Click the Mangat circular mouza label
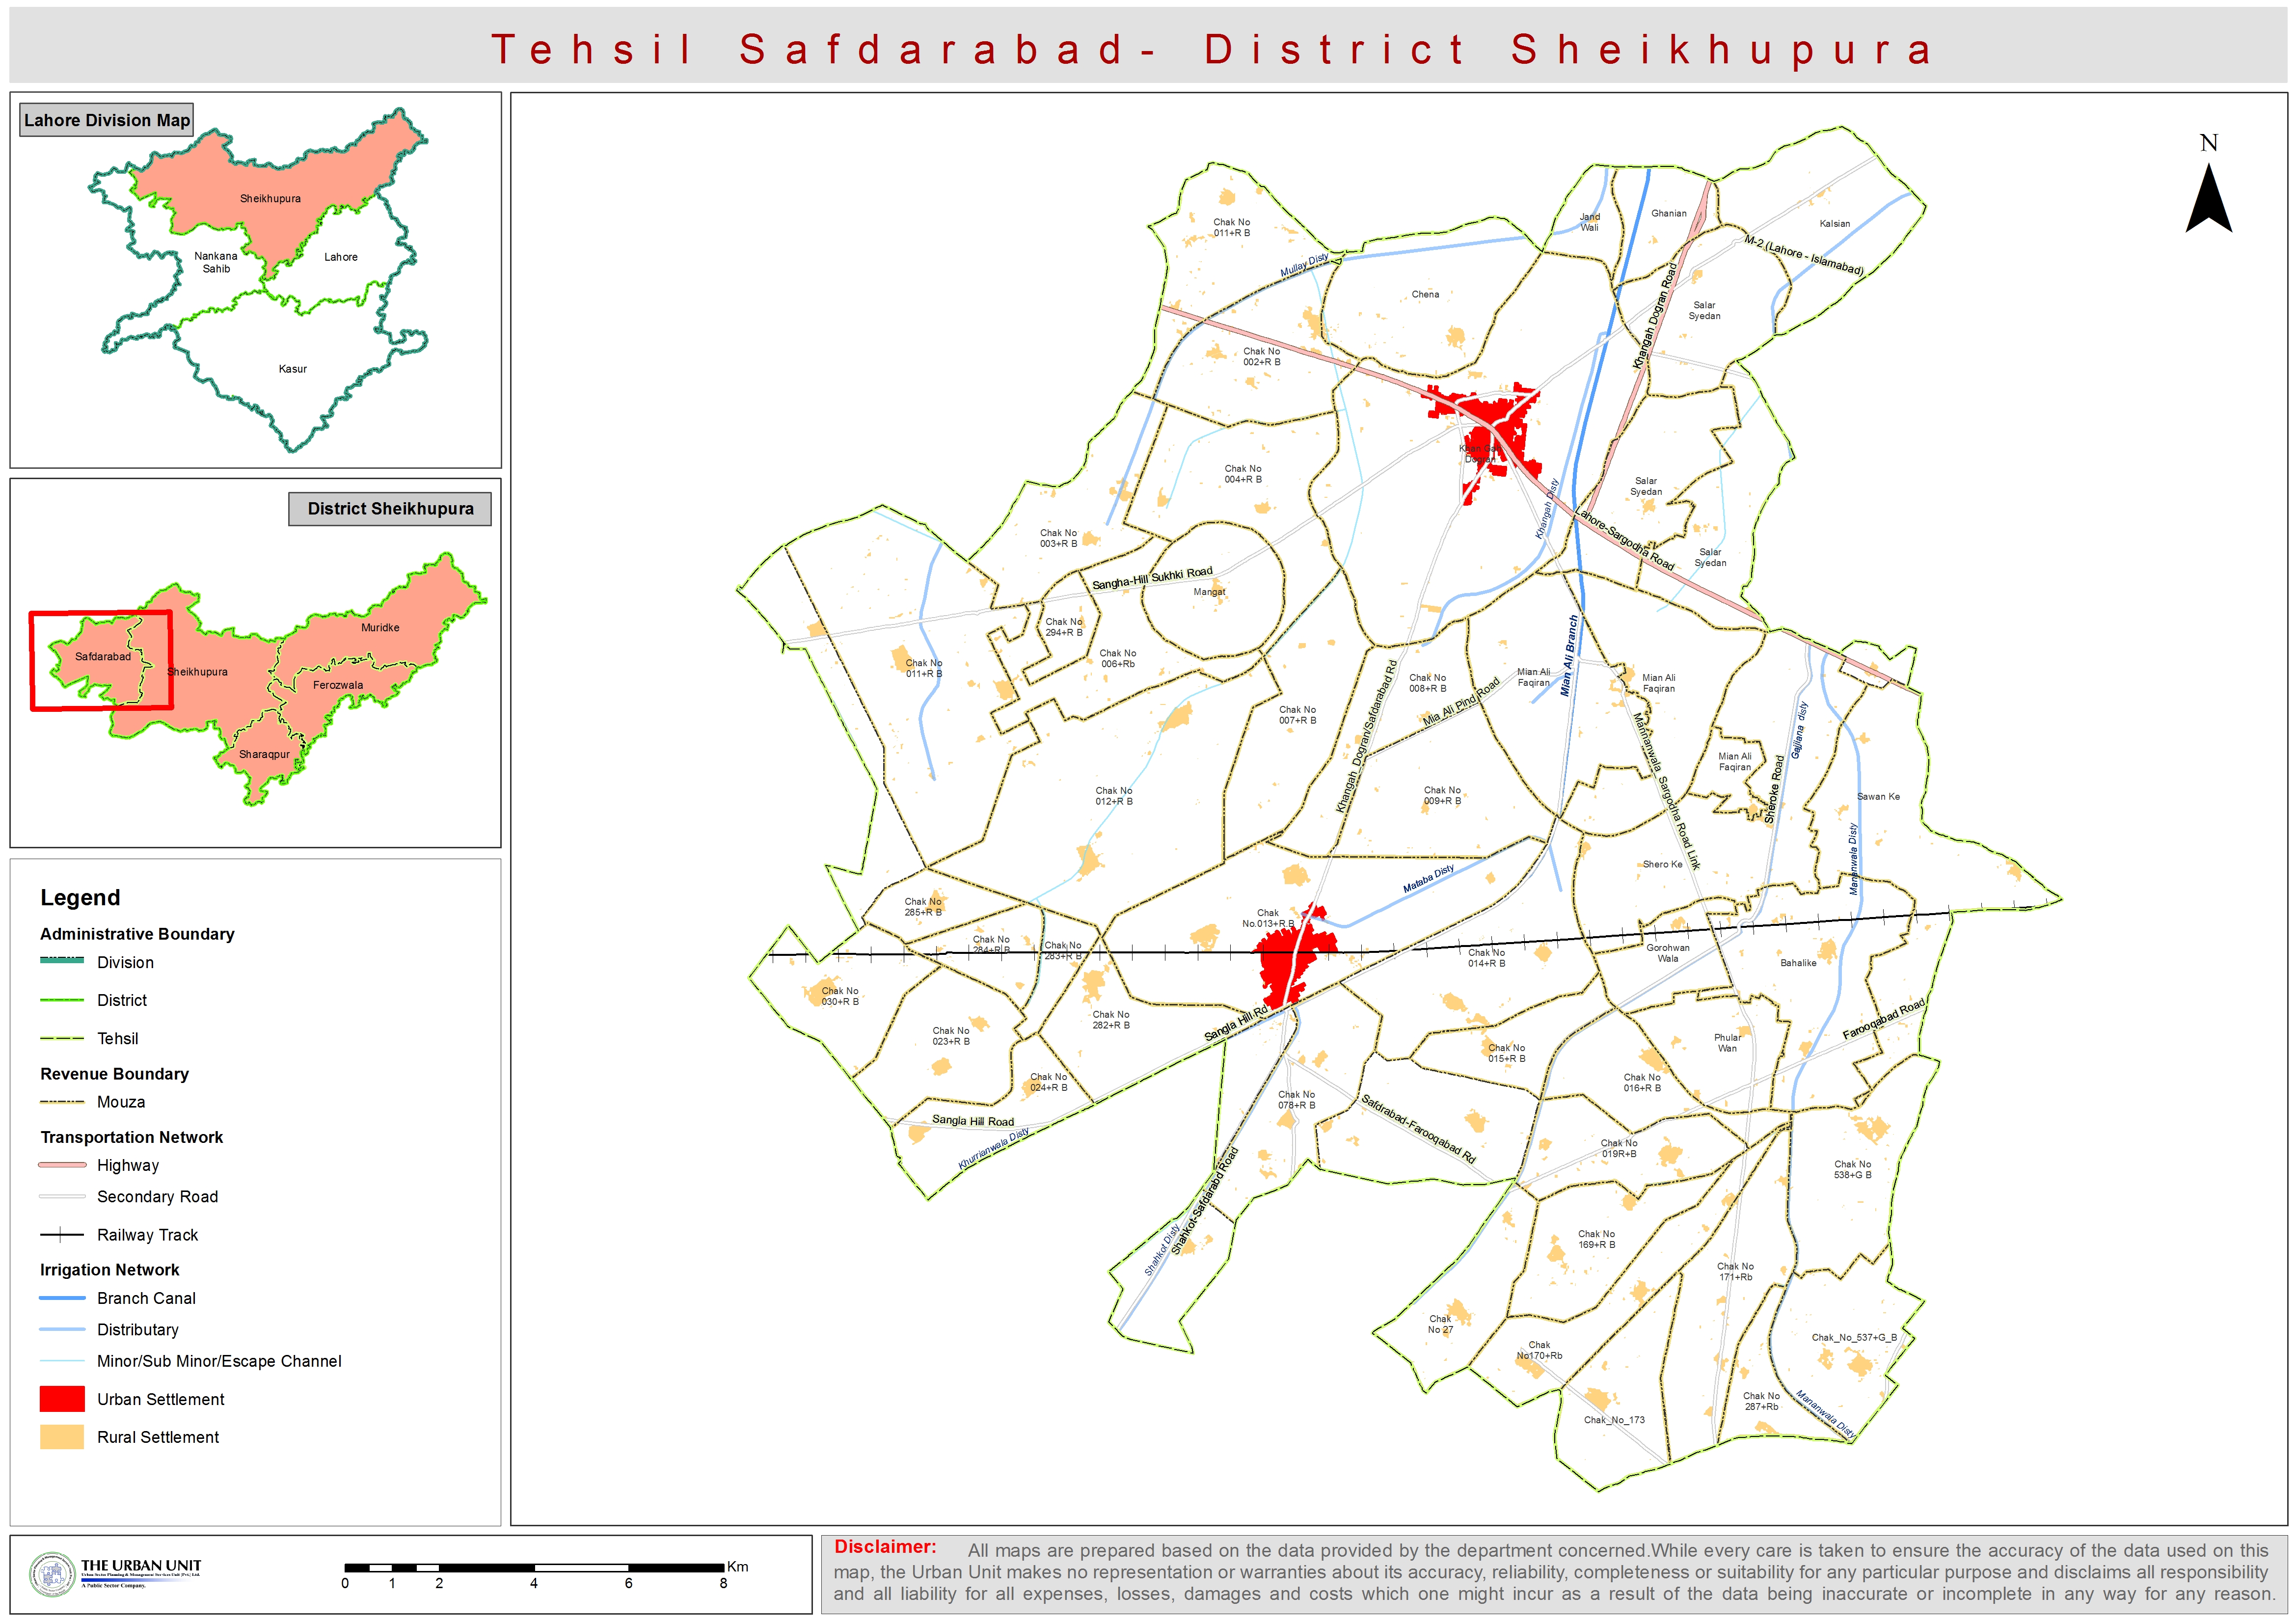The image size is (2296, 1623). [x=1209, y=592]
